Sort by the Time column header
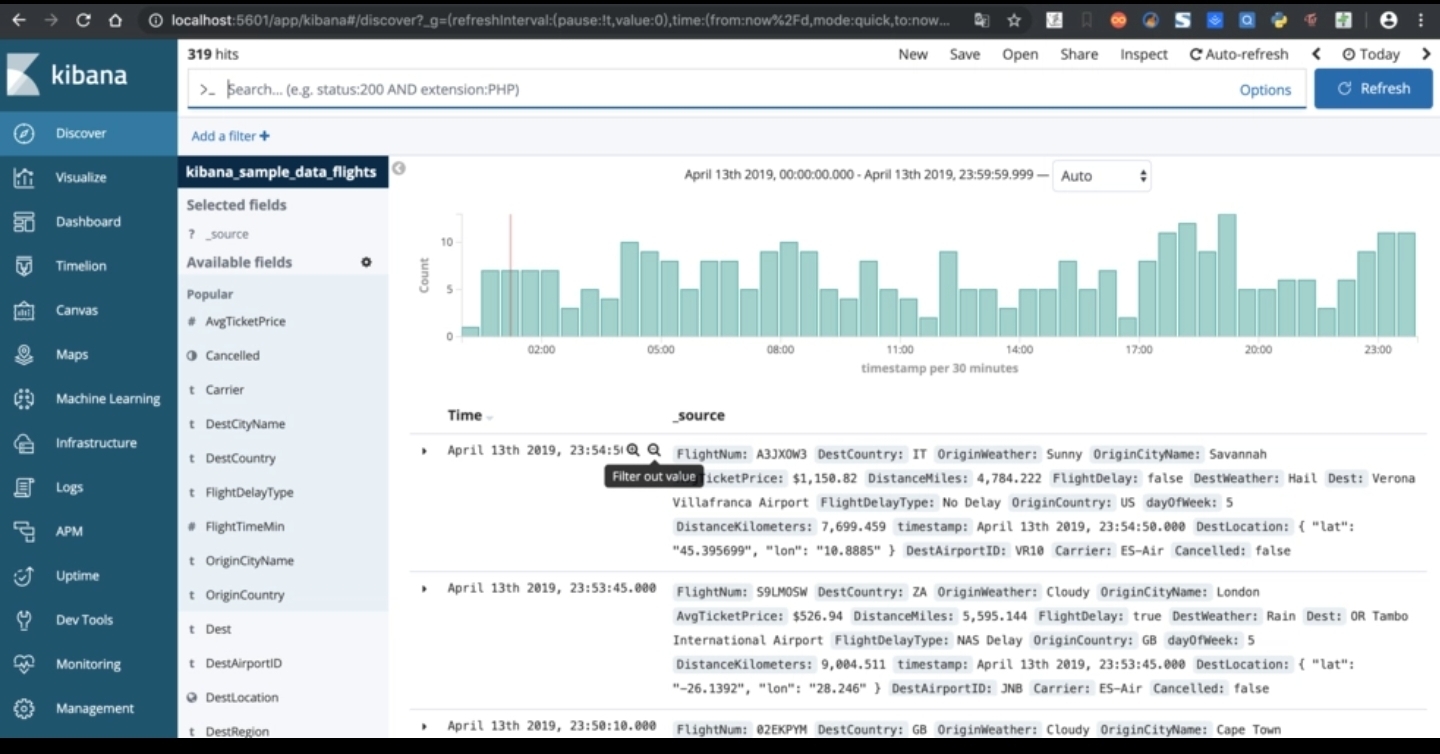Screen dimensions: 1440x754 470,415
